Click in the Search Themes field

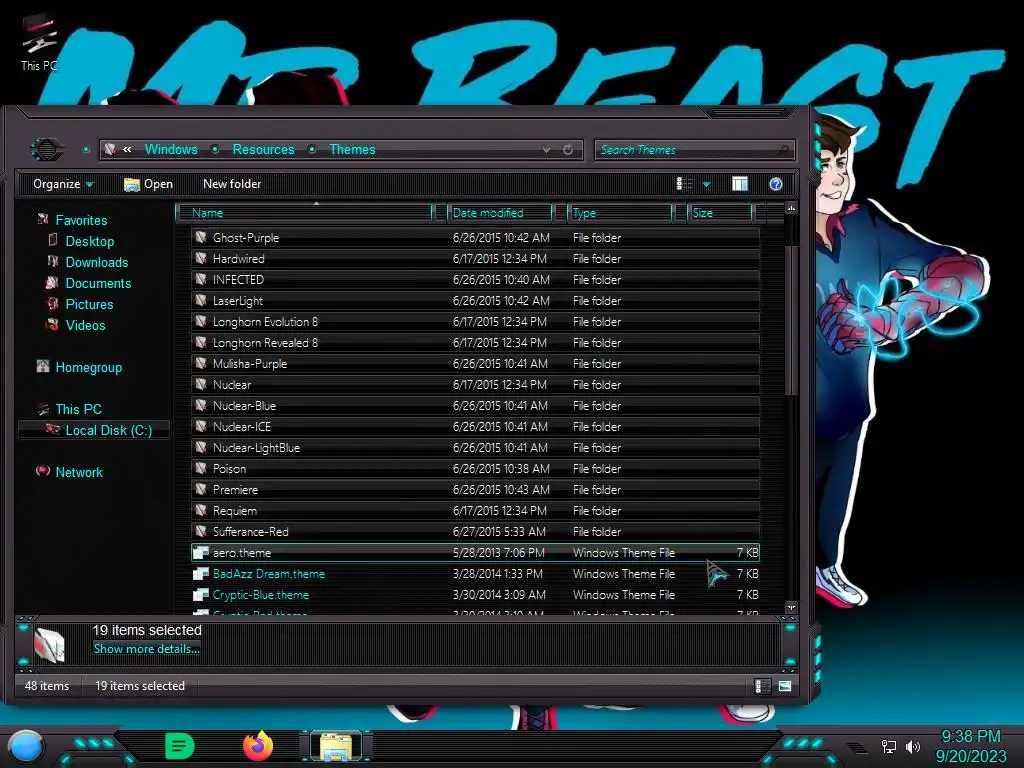tap(694, 150)
